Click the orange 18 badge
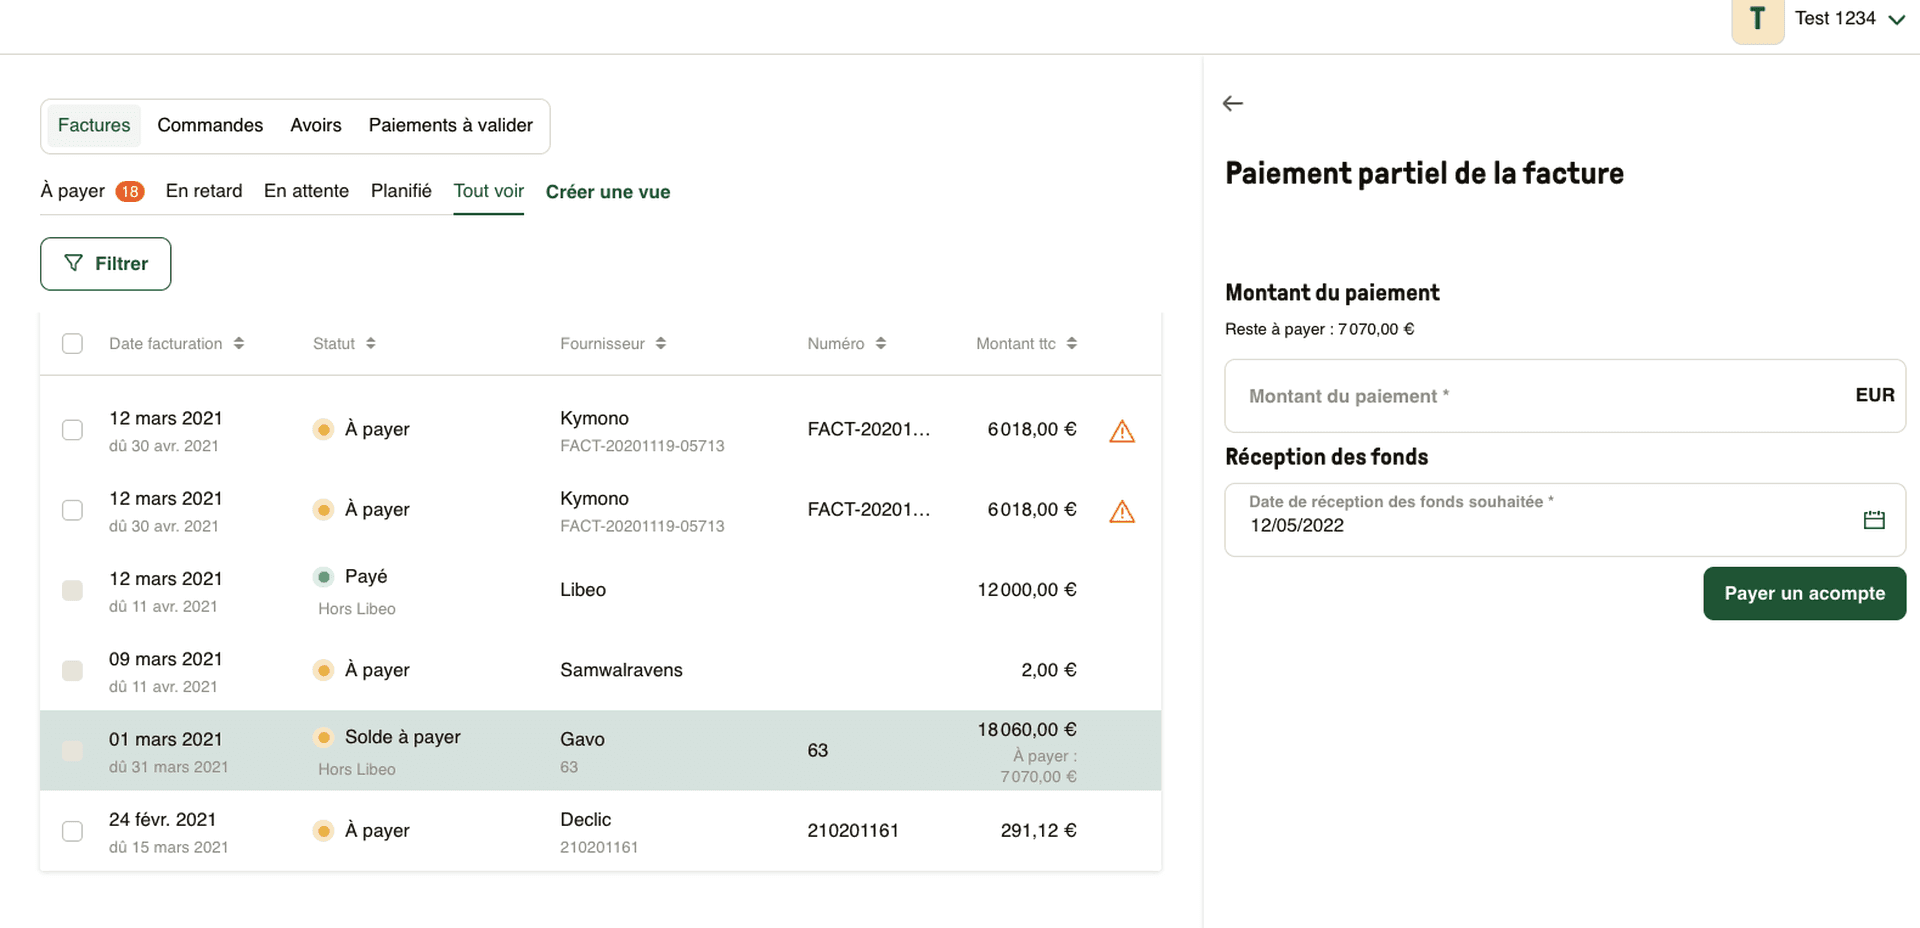The width and height of the screenshot is (1920, 928). click(130, 191)
